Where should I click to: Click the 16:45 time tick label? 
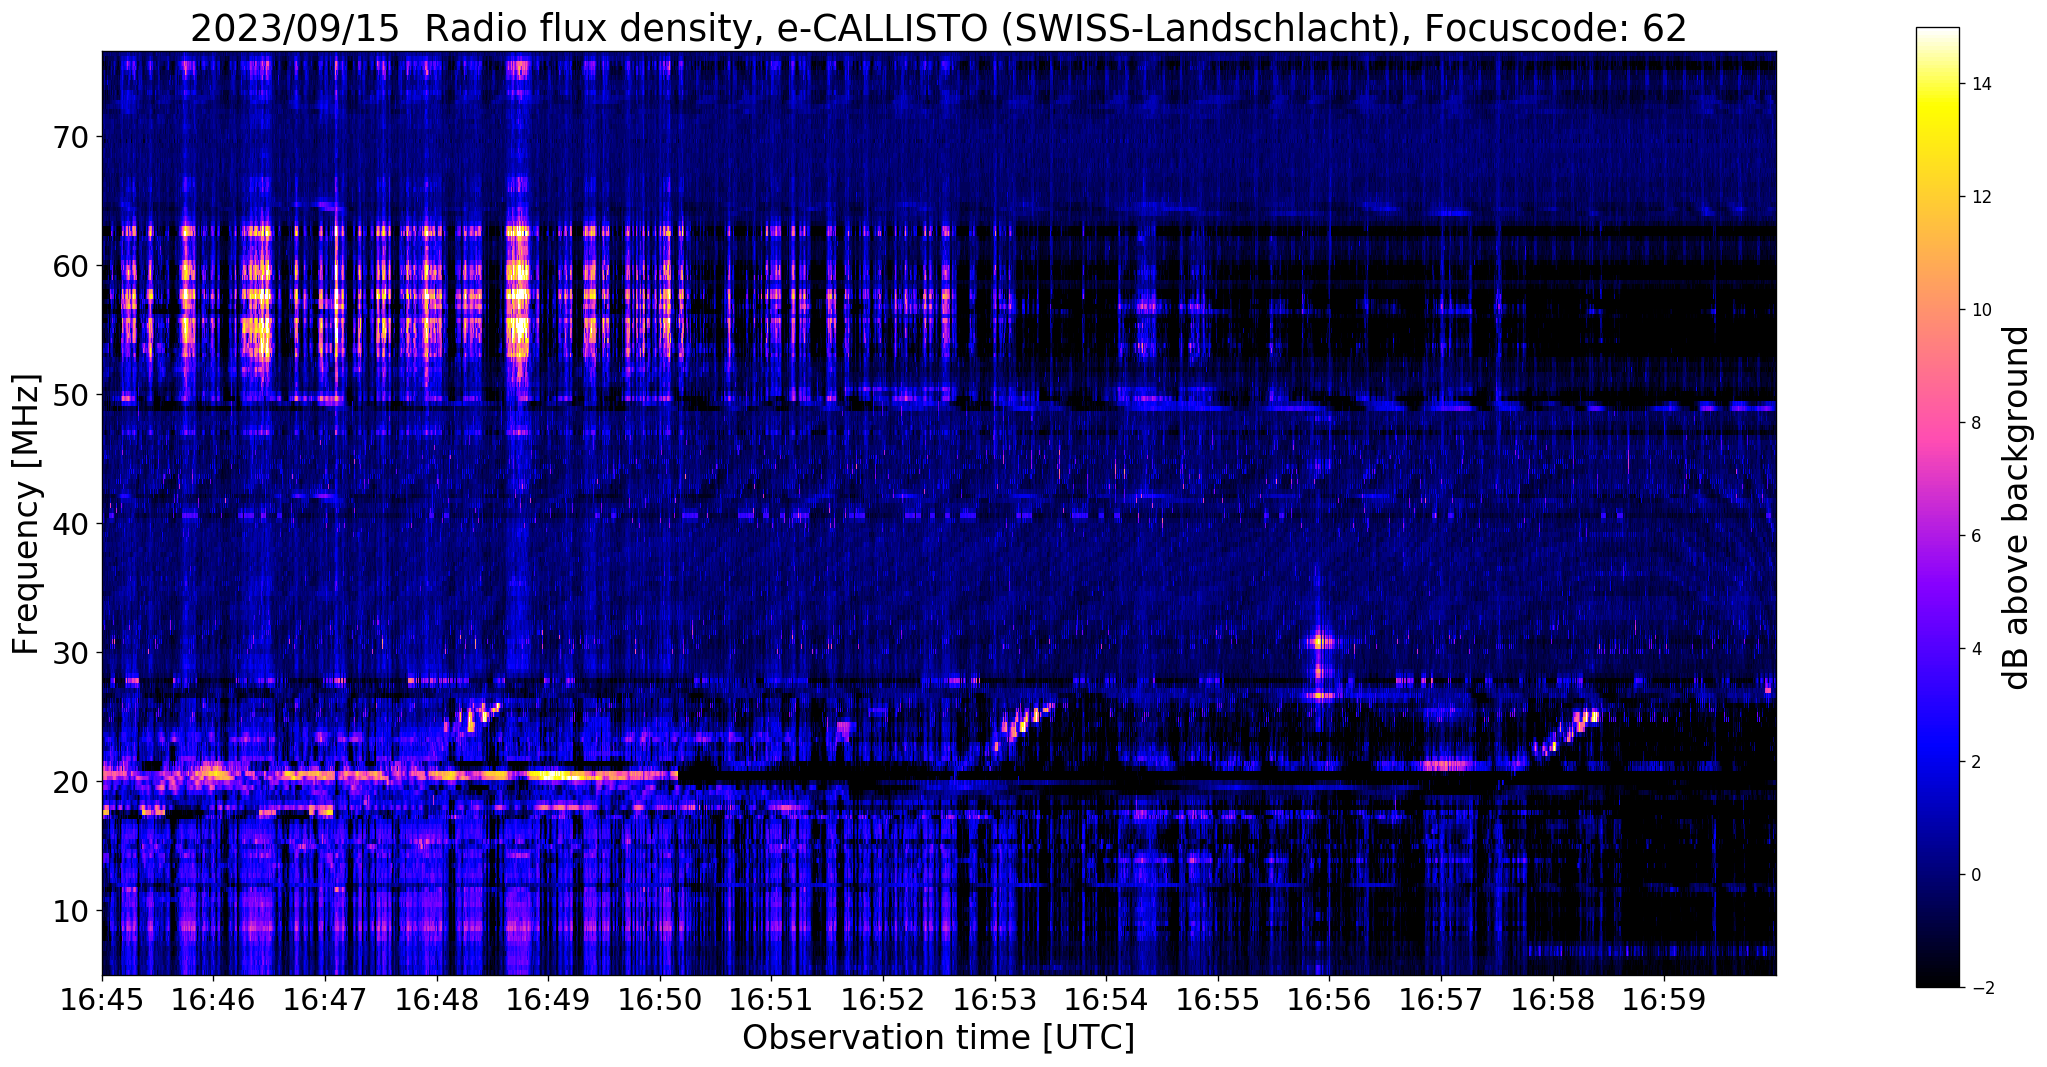[x=102, y=1000]
